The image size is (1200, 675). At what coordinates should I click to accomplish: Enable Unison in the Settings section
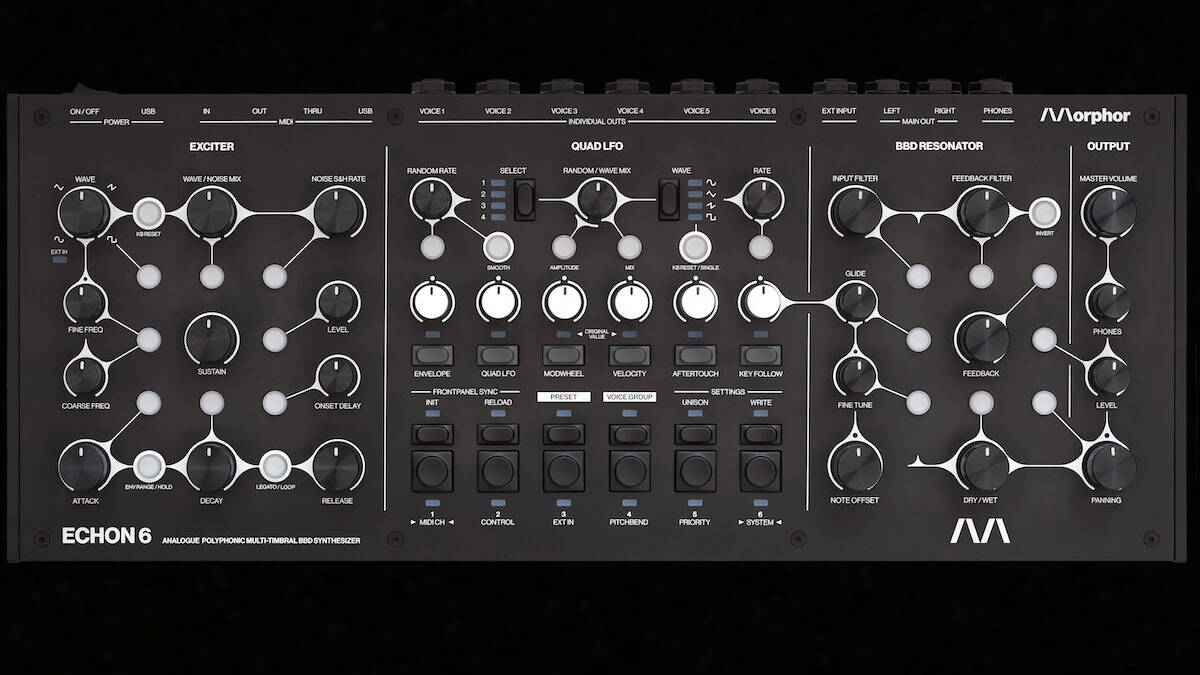pos(694,433)
